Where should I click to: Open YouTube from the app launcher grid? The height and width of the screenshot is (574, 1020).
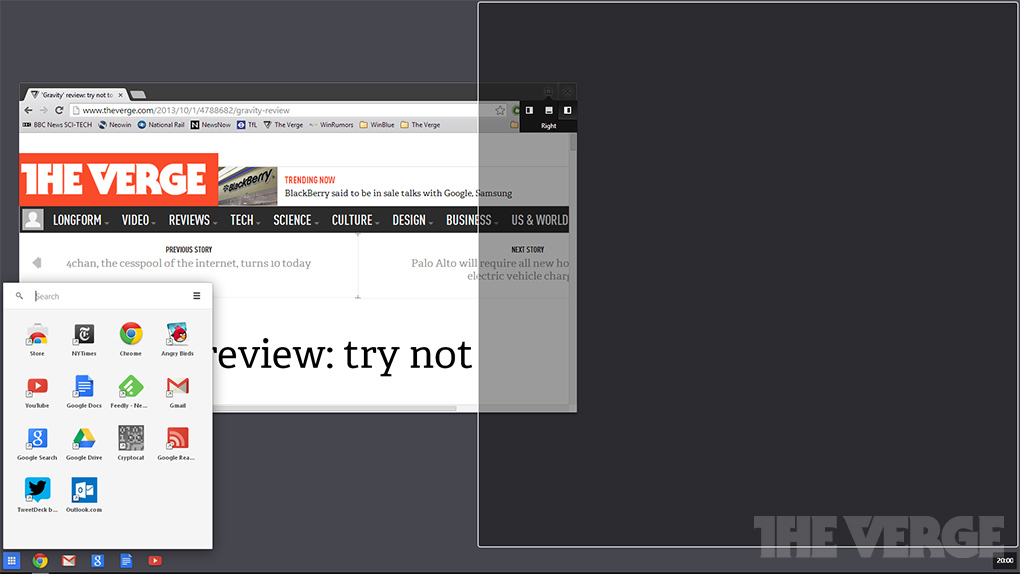(x=37, y=391)
